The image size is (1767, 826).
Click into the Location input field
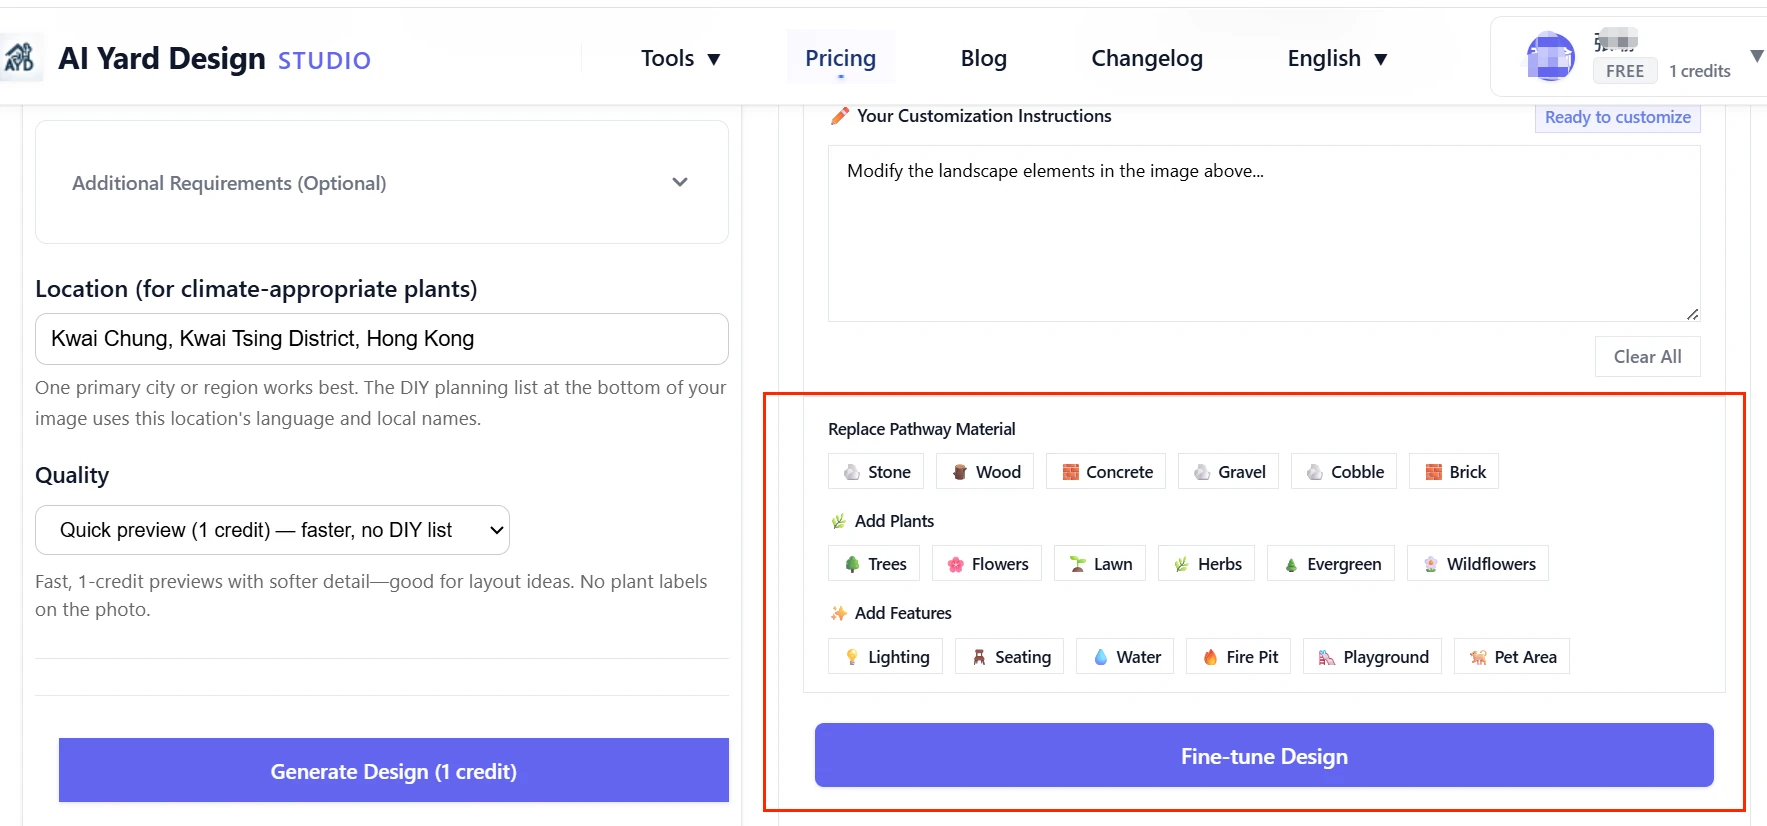pyautogui.click(x=382, y=339)
